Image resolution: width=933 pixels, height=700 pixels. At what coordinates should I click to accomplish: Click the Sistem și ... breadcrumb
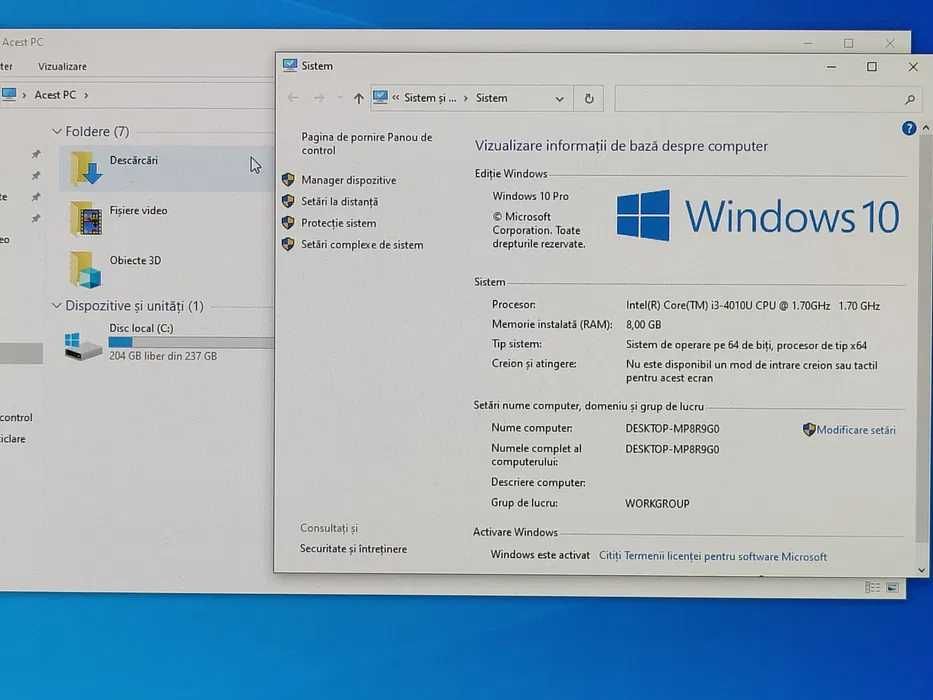[x=430, y=98]
